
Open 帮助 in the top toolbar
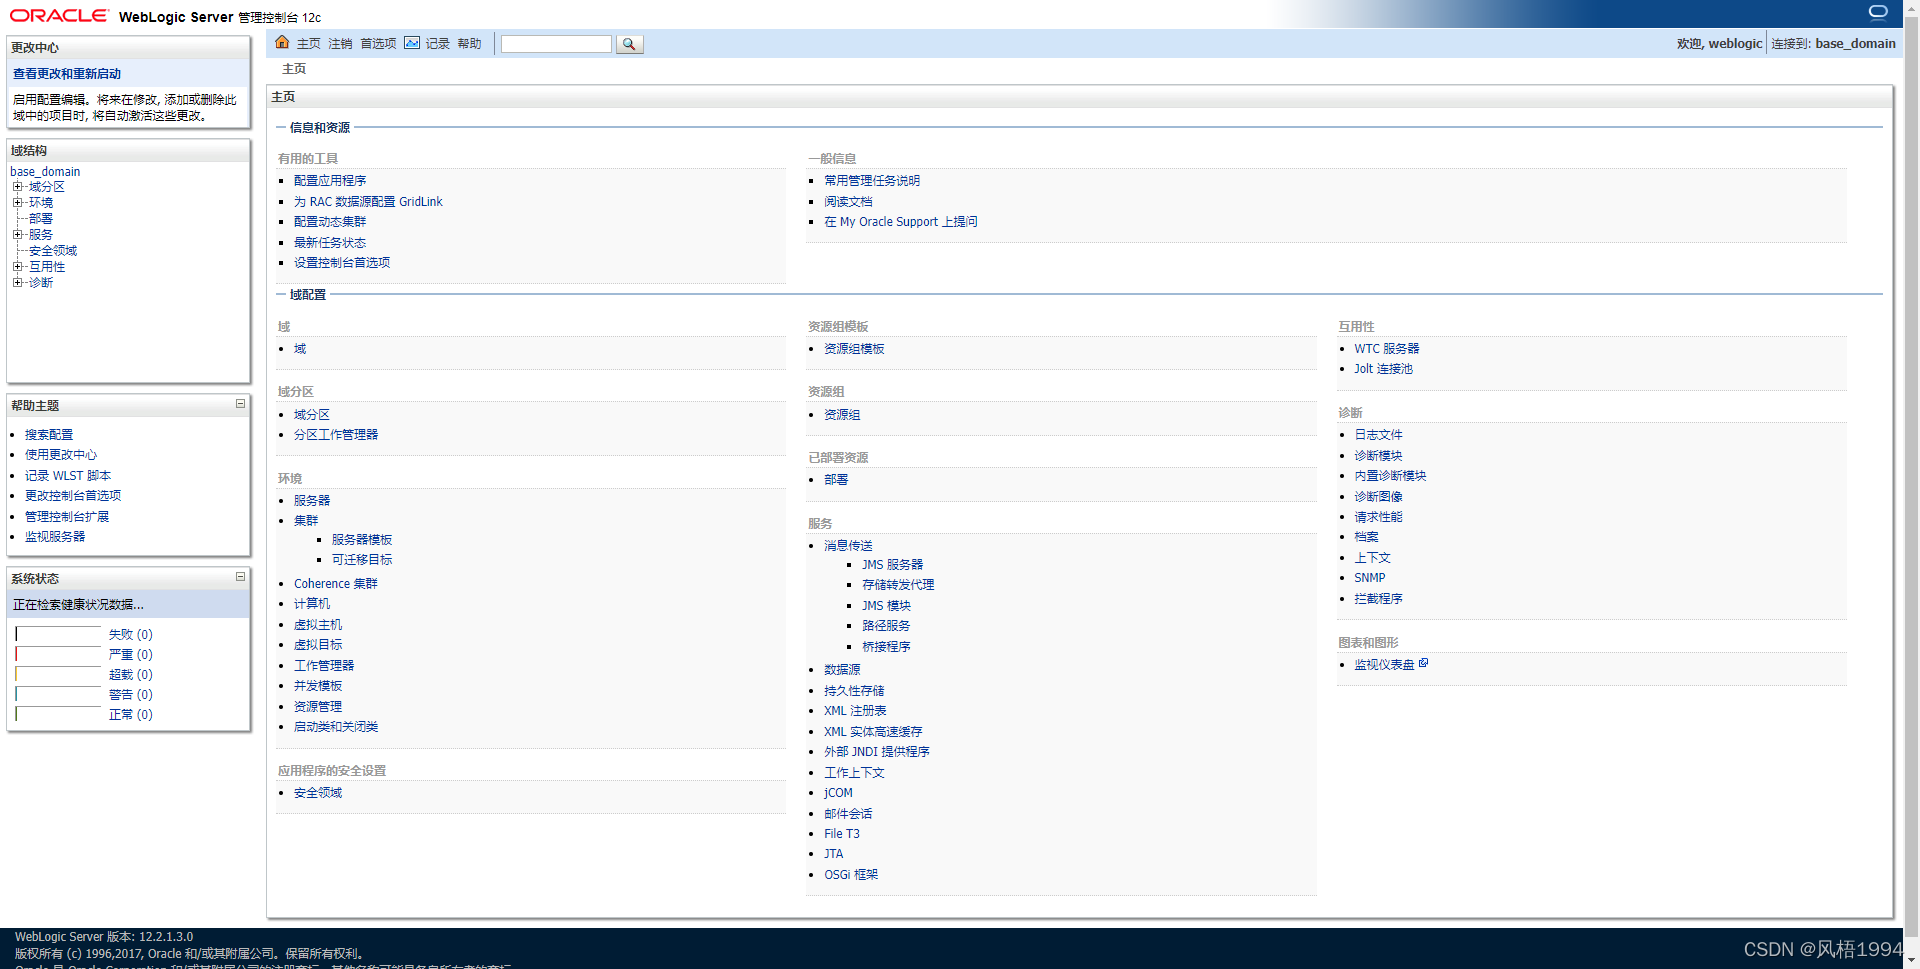click(x=469, y=44)
